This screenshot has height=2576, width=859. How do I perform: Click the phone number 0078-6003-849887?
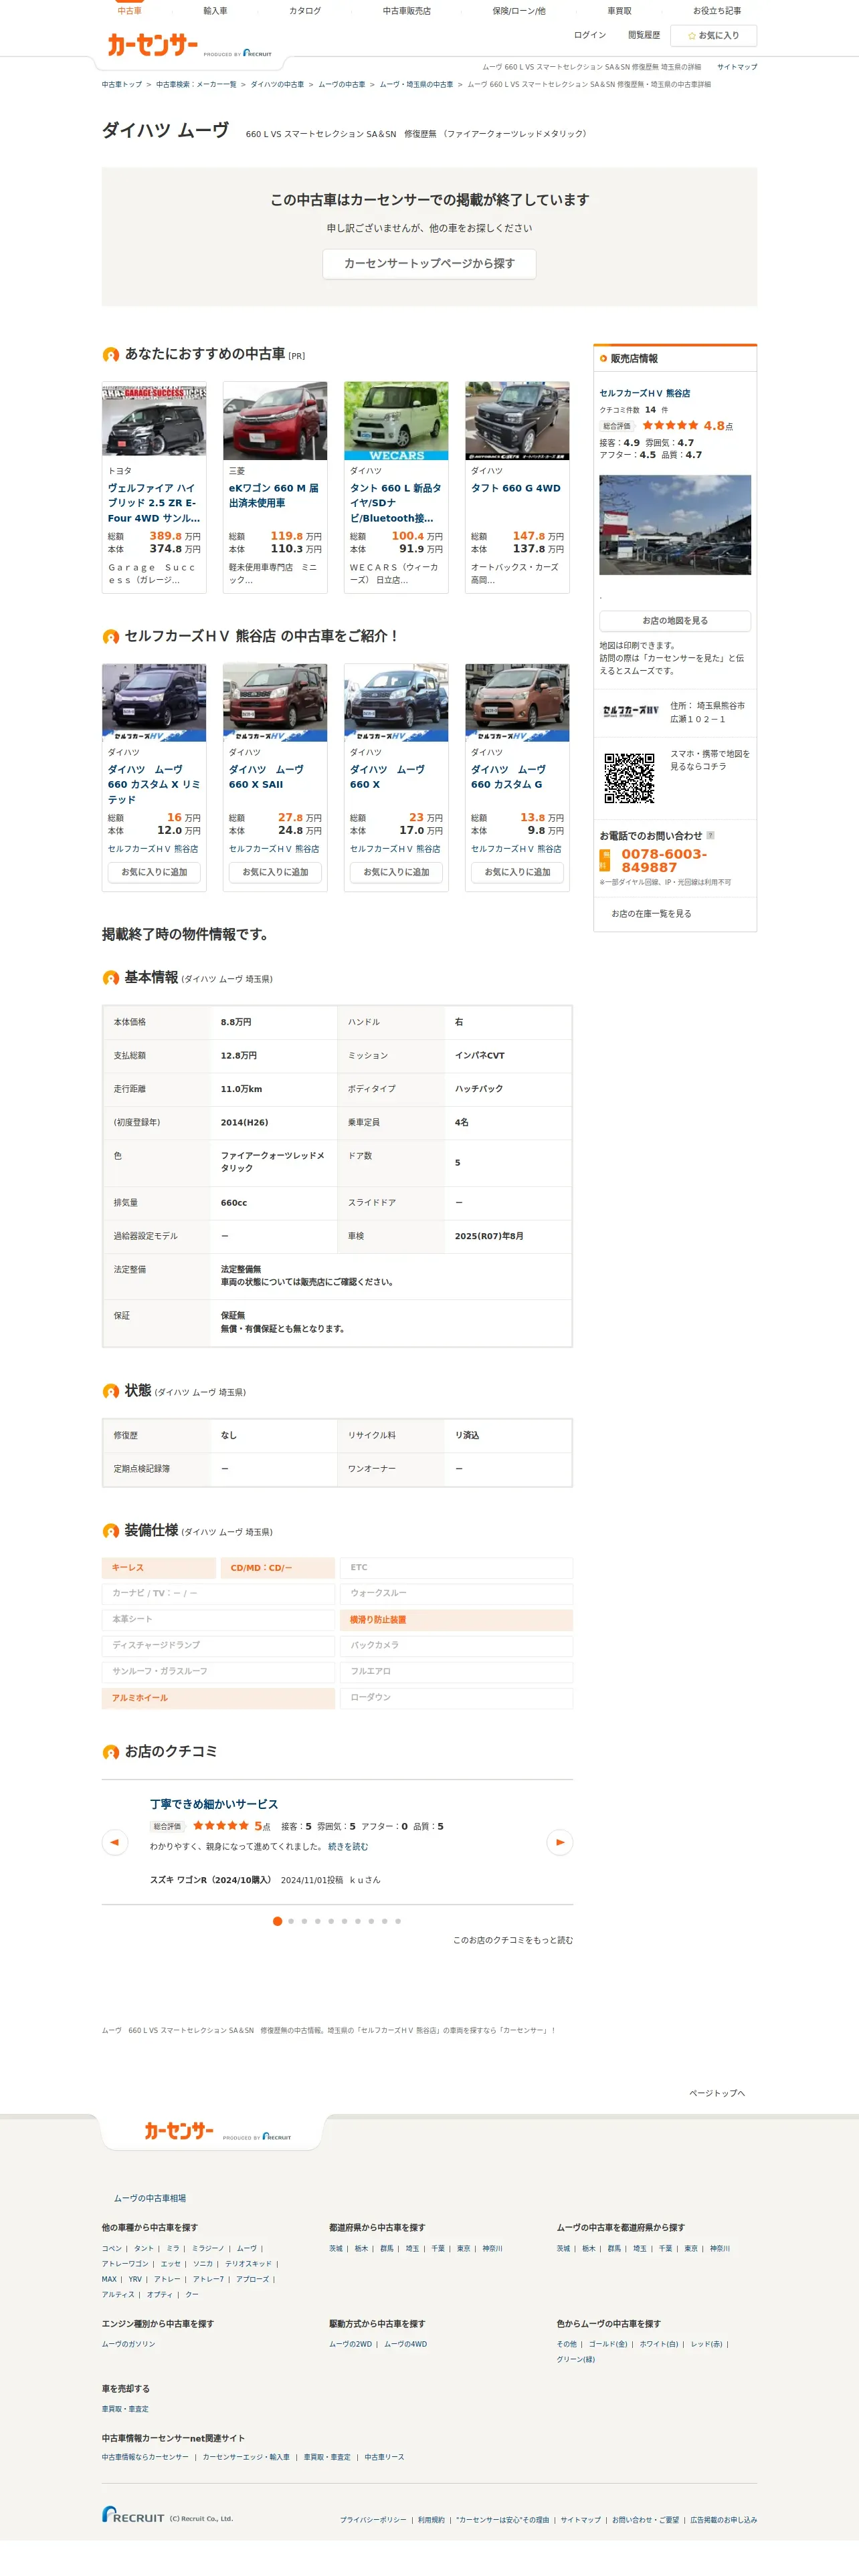click(664, 861)
